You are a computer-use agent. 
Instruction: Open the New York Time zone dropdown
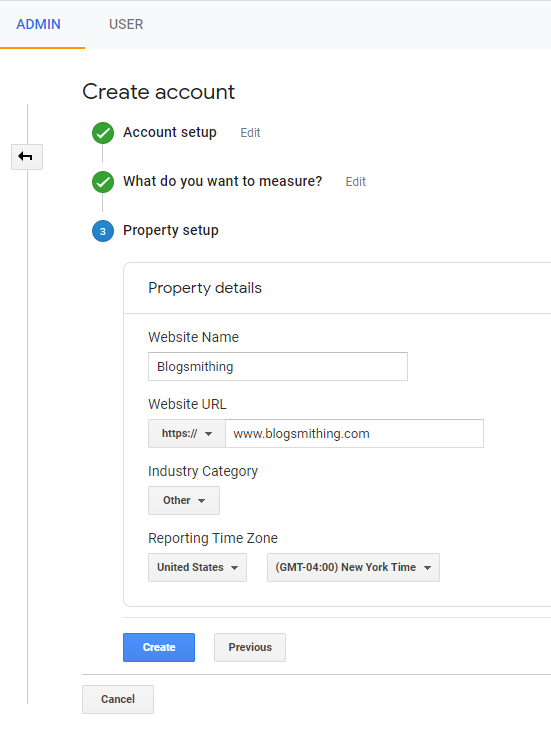(353, 567)
